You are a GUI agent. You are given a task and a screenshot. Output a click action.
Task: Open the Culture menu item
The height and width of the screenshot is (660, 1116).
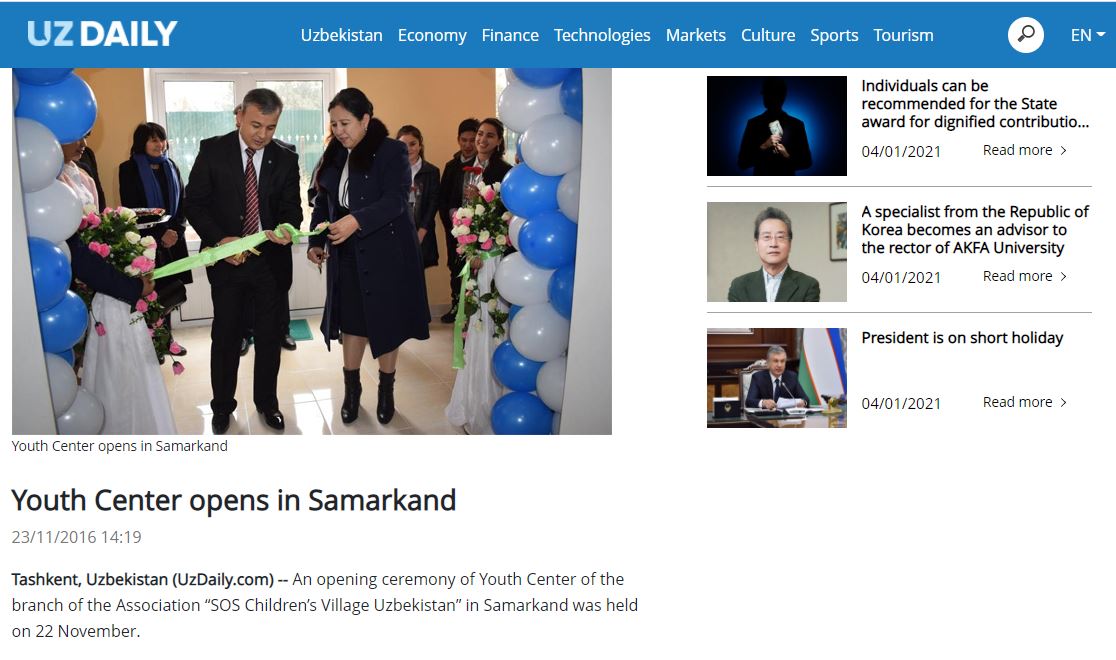tap(768, 35)
